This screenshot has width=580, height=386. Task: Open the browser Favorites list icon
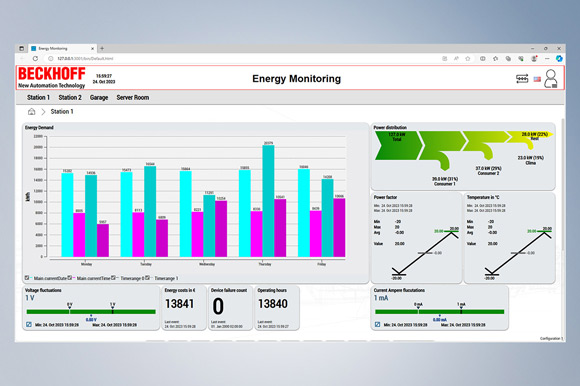tap(496, 58)
